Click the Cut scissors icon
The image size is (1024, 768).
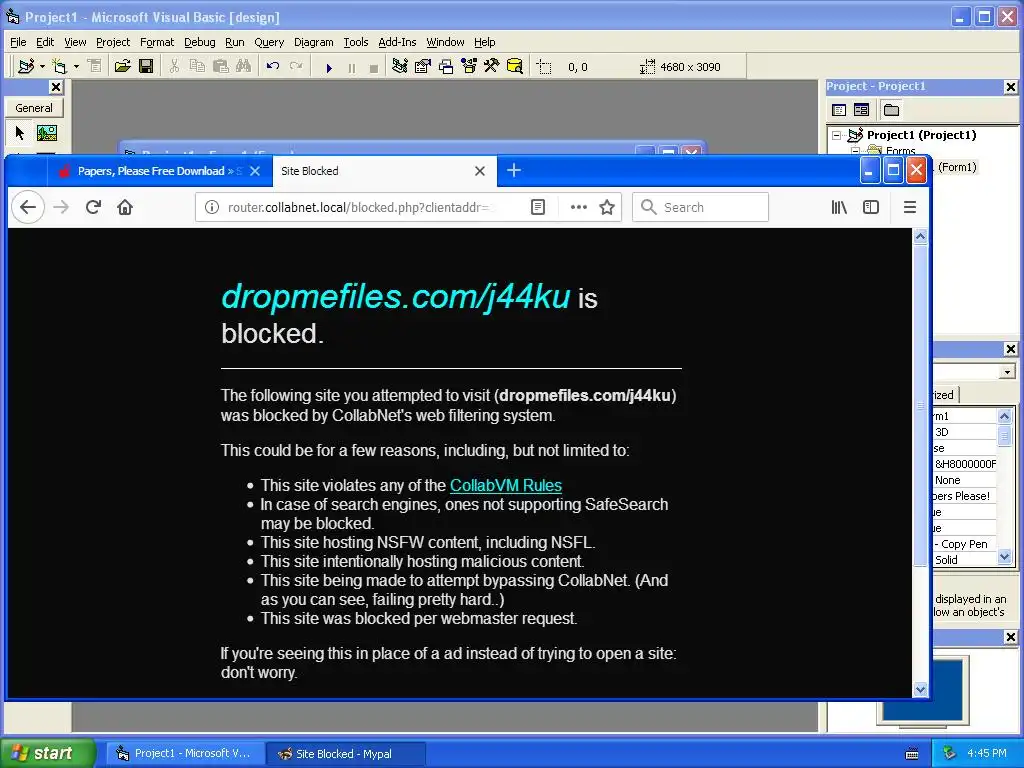[174, 67]
